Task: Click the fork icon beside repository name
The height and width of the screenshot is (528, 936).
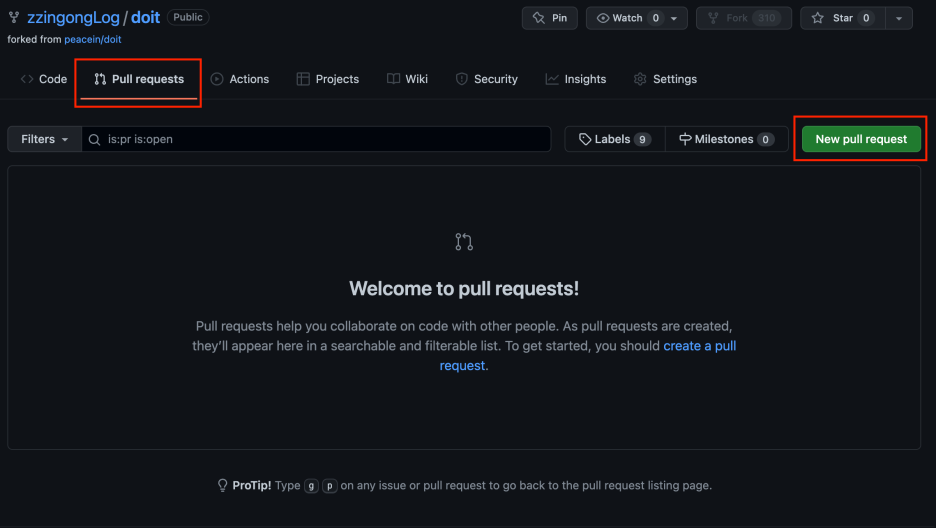Action: coord(14,17)
